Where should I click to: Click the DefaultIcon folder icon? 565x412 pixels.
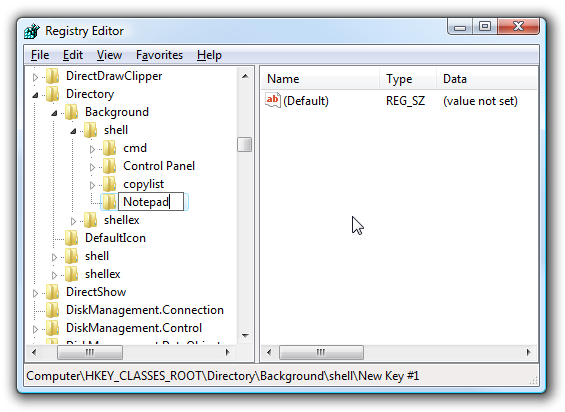71,238
